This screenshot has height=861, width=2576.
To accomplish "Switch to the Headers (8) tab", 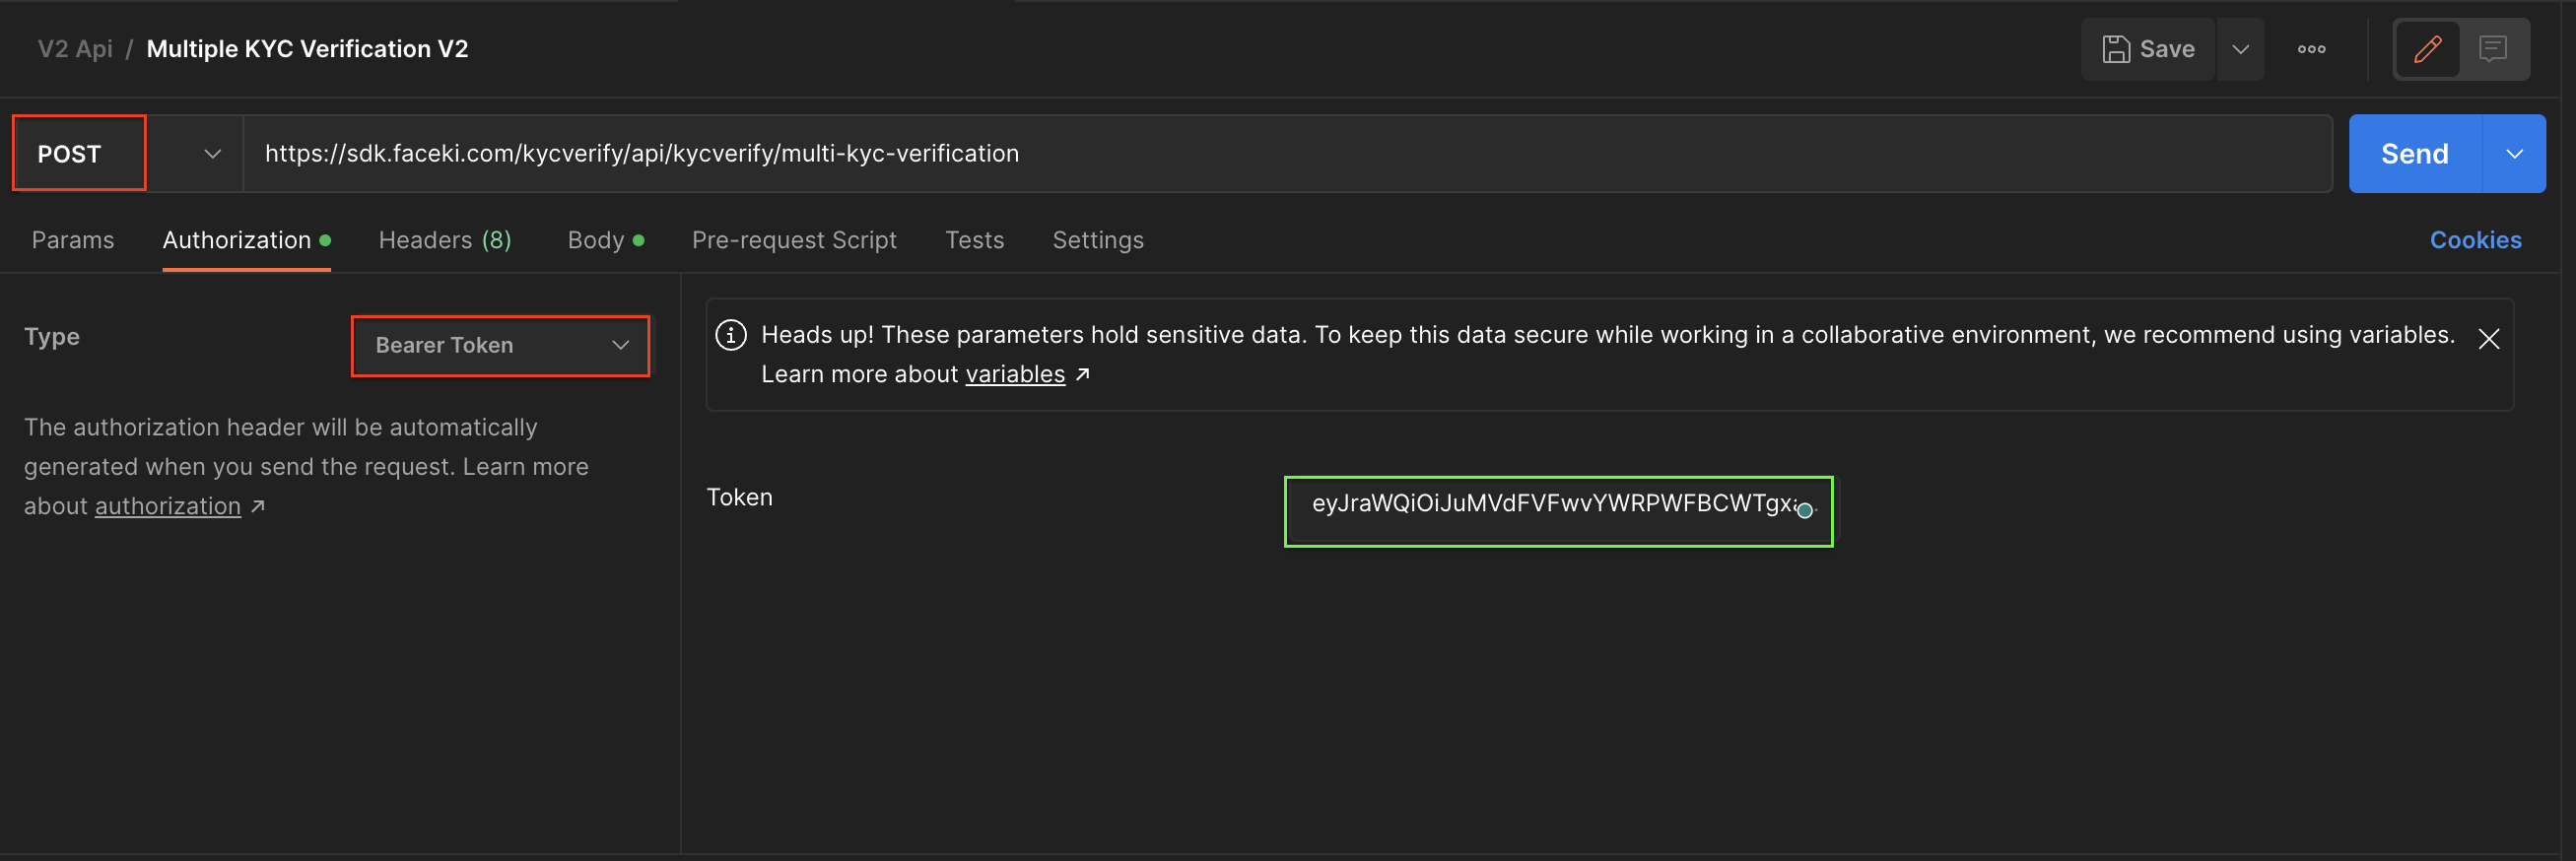I will click(444, 240).
